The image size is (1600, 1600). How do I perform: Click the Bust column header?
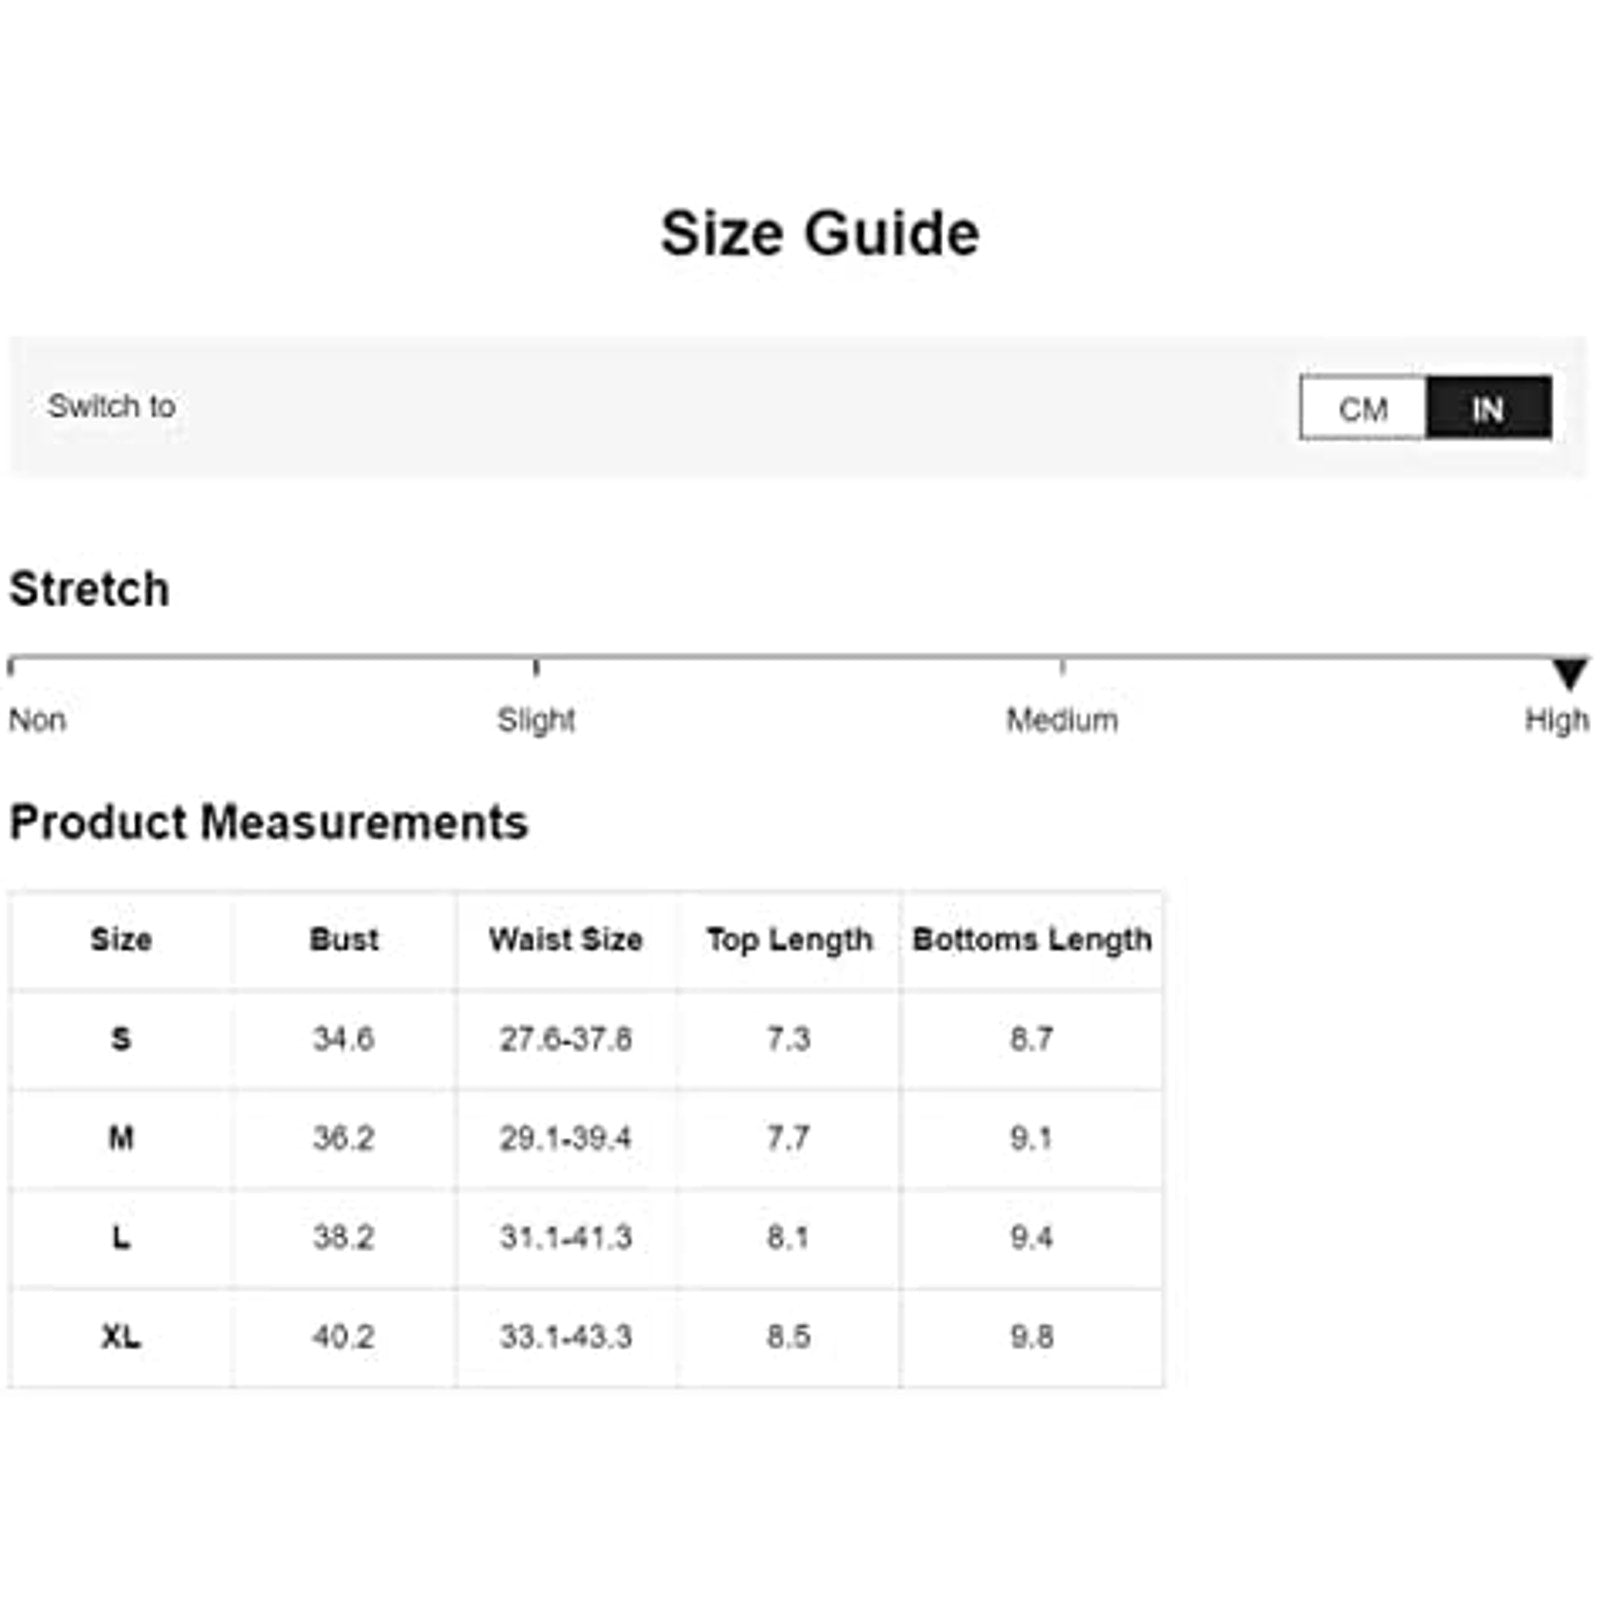tap(344, 940)
